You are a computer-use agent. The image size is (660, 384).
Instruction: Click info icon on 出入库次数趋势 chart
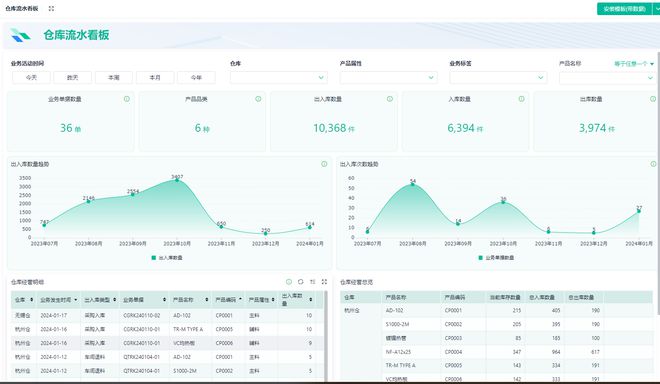coord(653,164)
